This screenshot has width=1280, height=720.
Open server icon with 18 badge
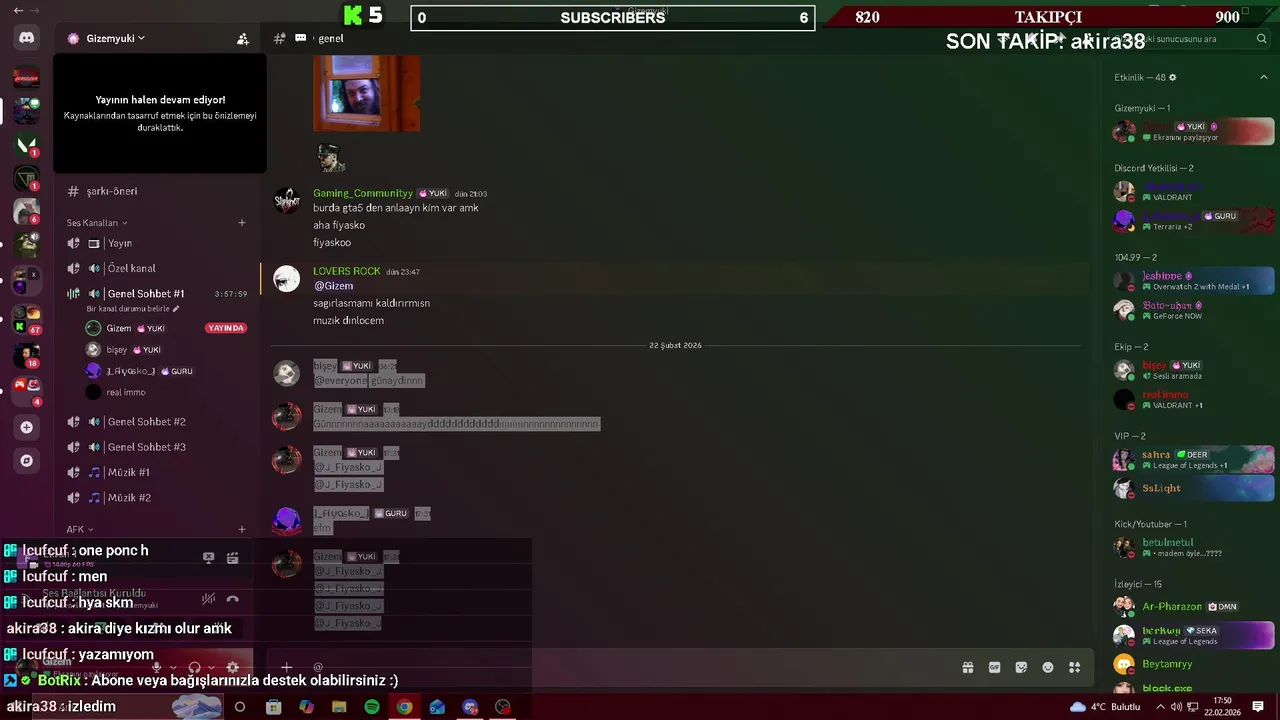tap(26, 355)
